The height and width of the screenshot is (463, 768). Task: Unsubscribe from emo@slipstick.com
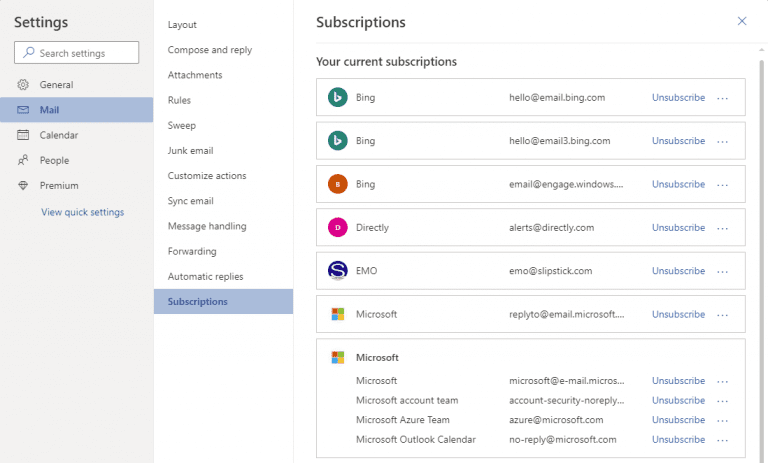tap(678, 271)
